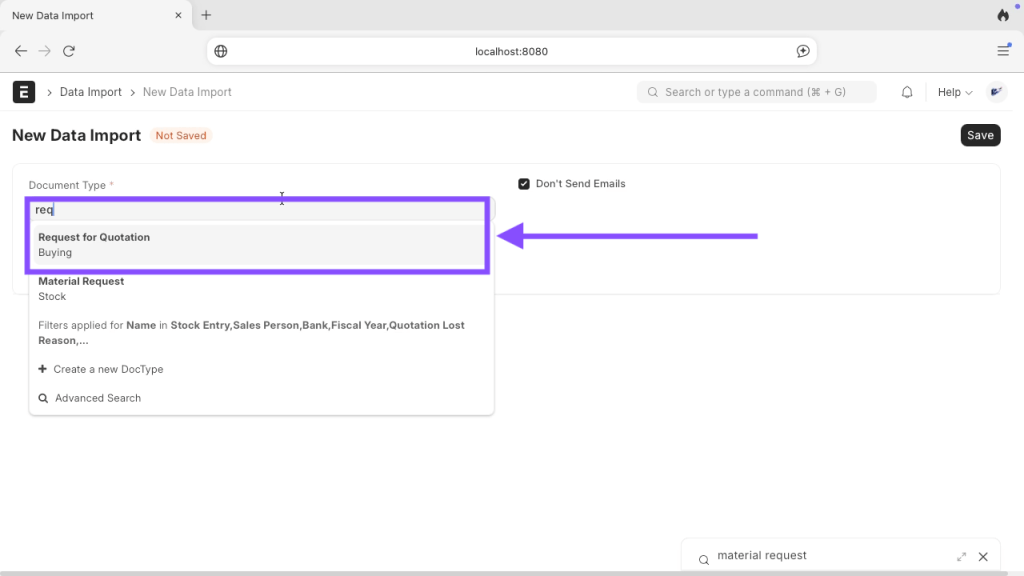Click the user avatar icon
This screenshot has height=576, width=1024.
[996, 92]
